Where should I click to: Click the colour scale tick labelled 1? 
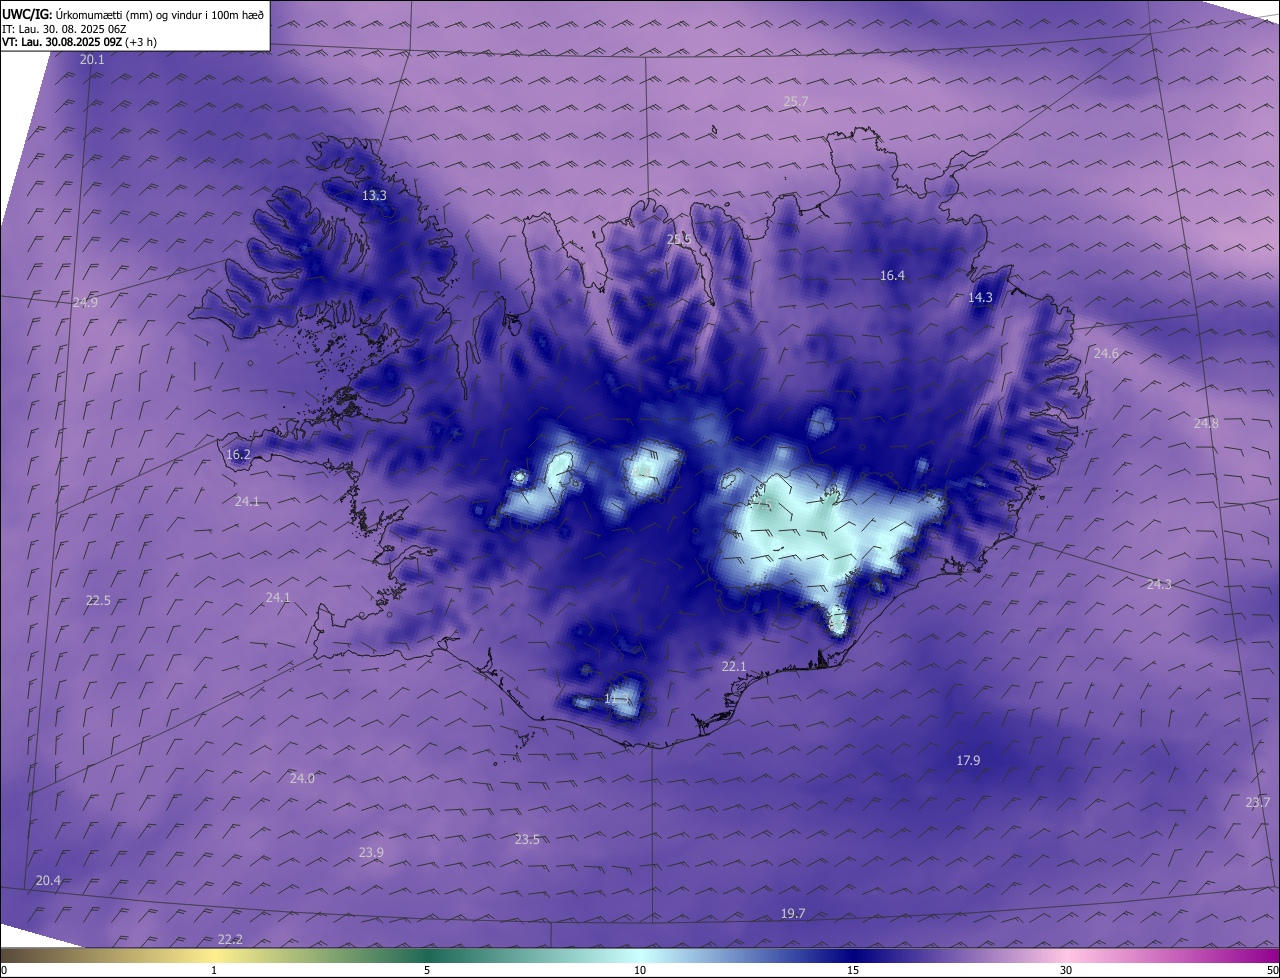[214, 971]
